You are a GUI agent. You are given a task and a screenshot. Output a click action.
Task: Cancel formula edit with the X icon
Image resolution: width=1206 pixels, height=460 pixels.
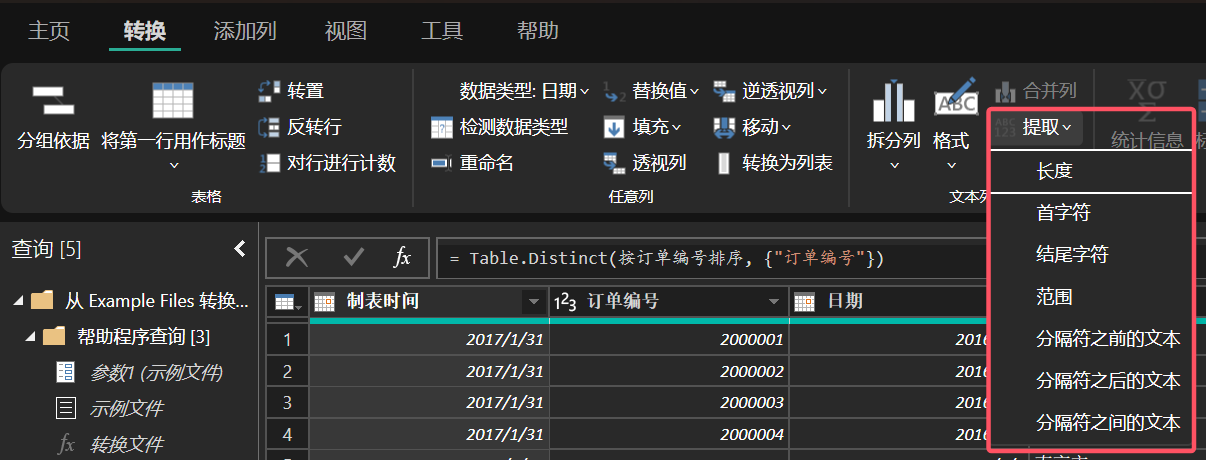[297, 258]
